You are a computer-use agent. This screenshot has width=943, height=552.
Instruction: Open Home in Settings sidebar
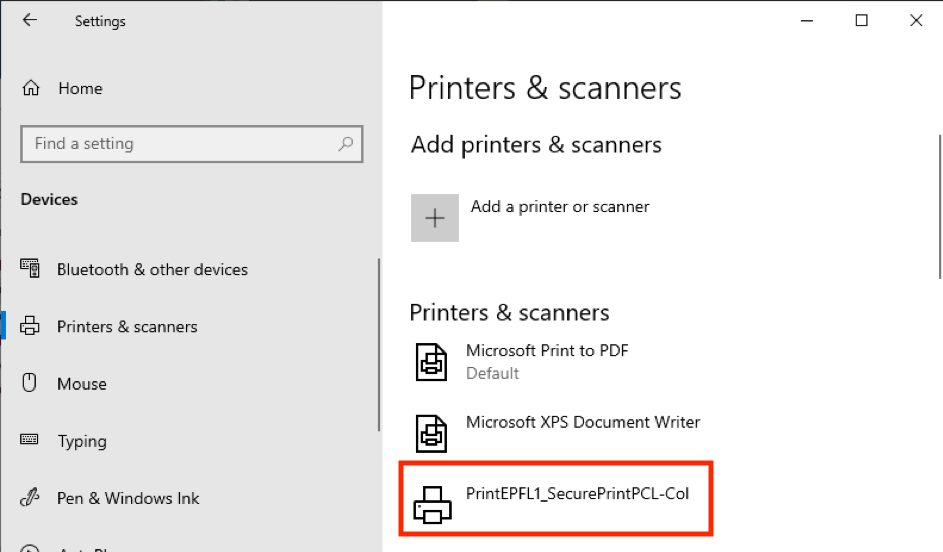[80, 88]
